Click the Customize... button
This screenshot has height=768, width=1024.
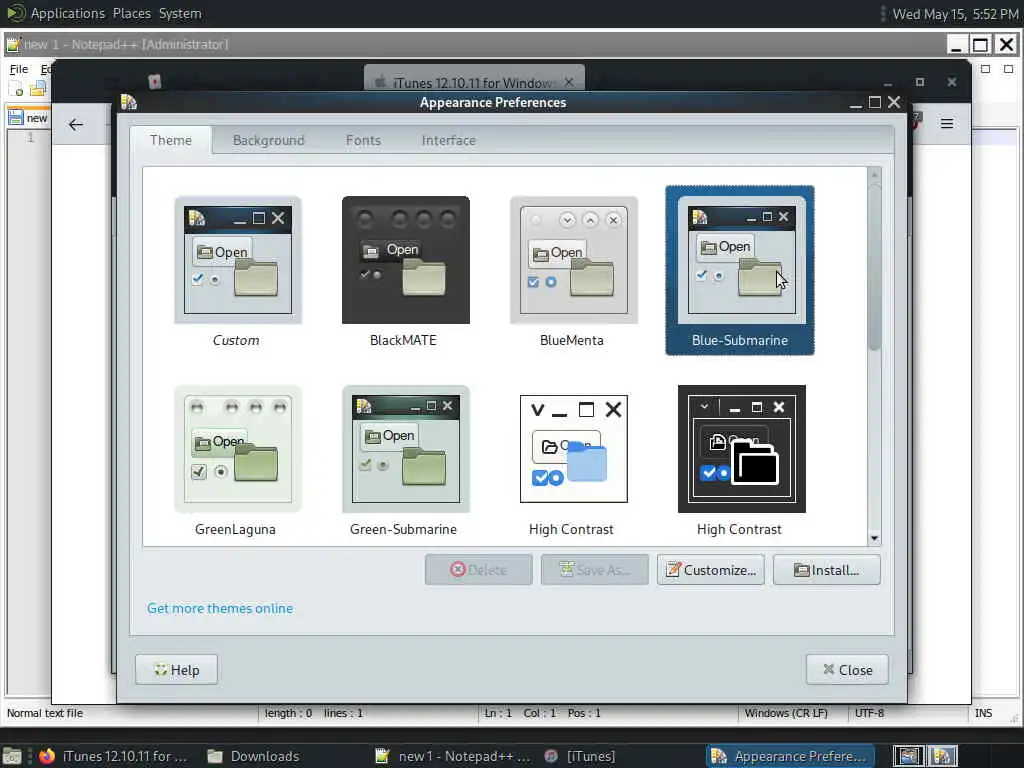click(x=711, y=570)
